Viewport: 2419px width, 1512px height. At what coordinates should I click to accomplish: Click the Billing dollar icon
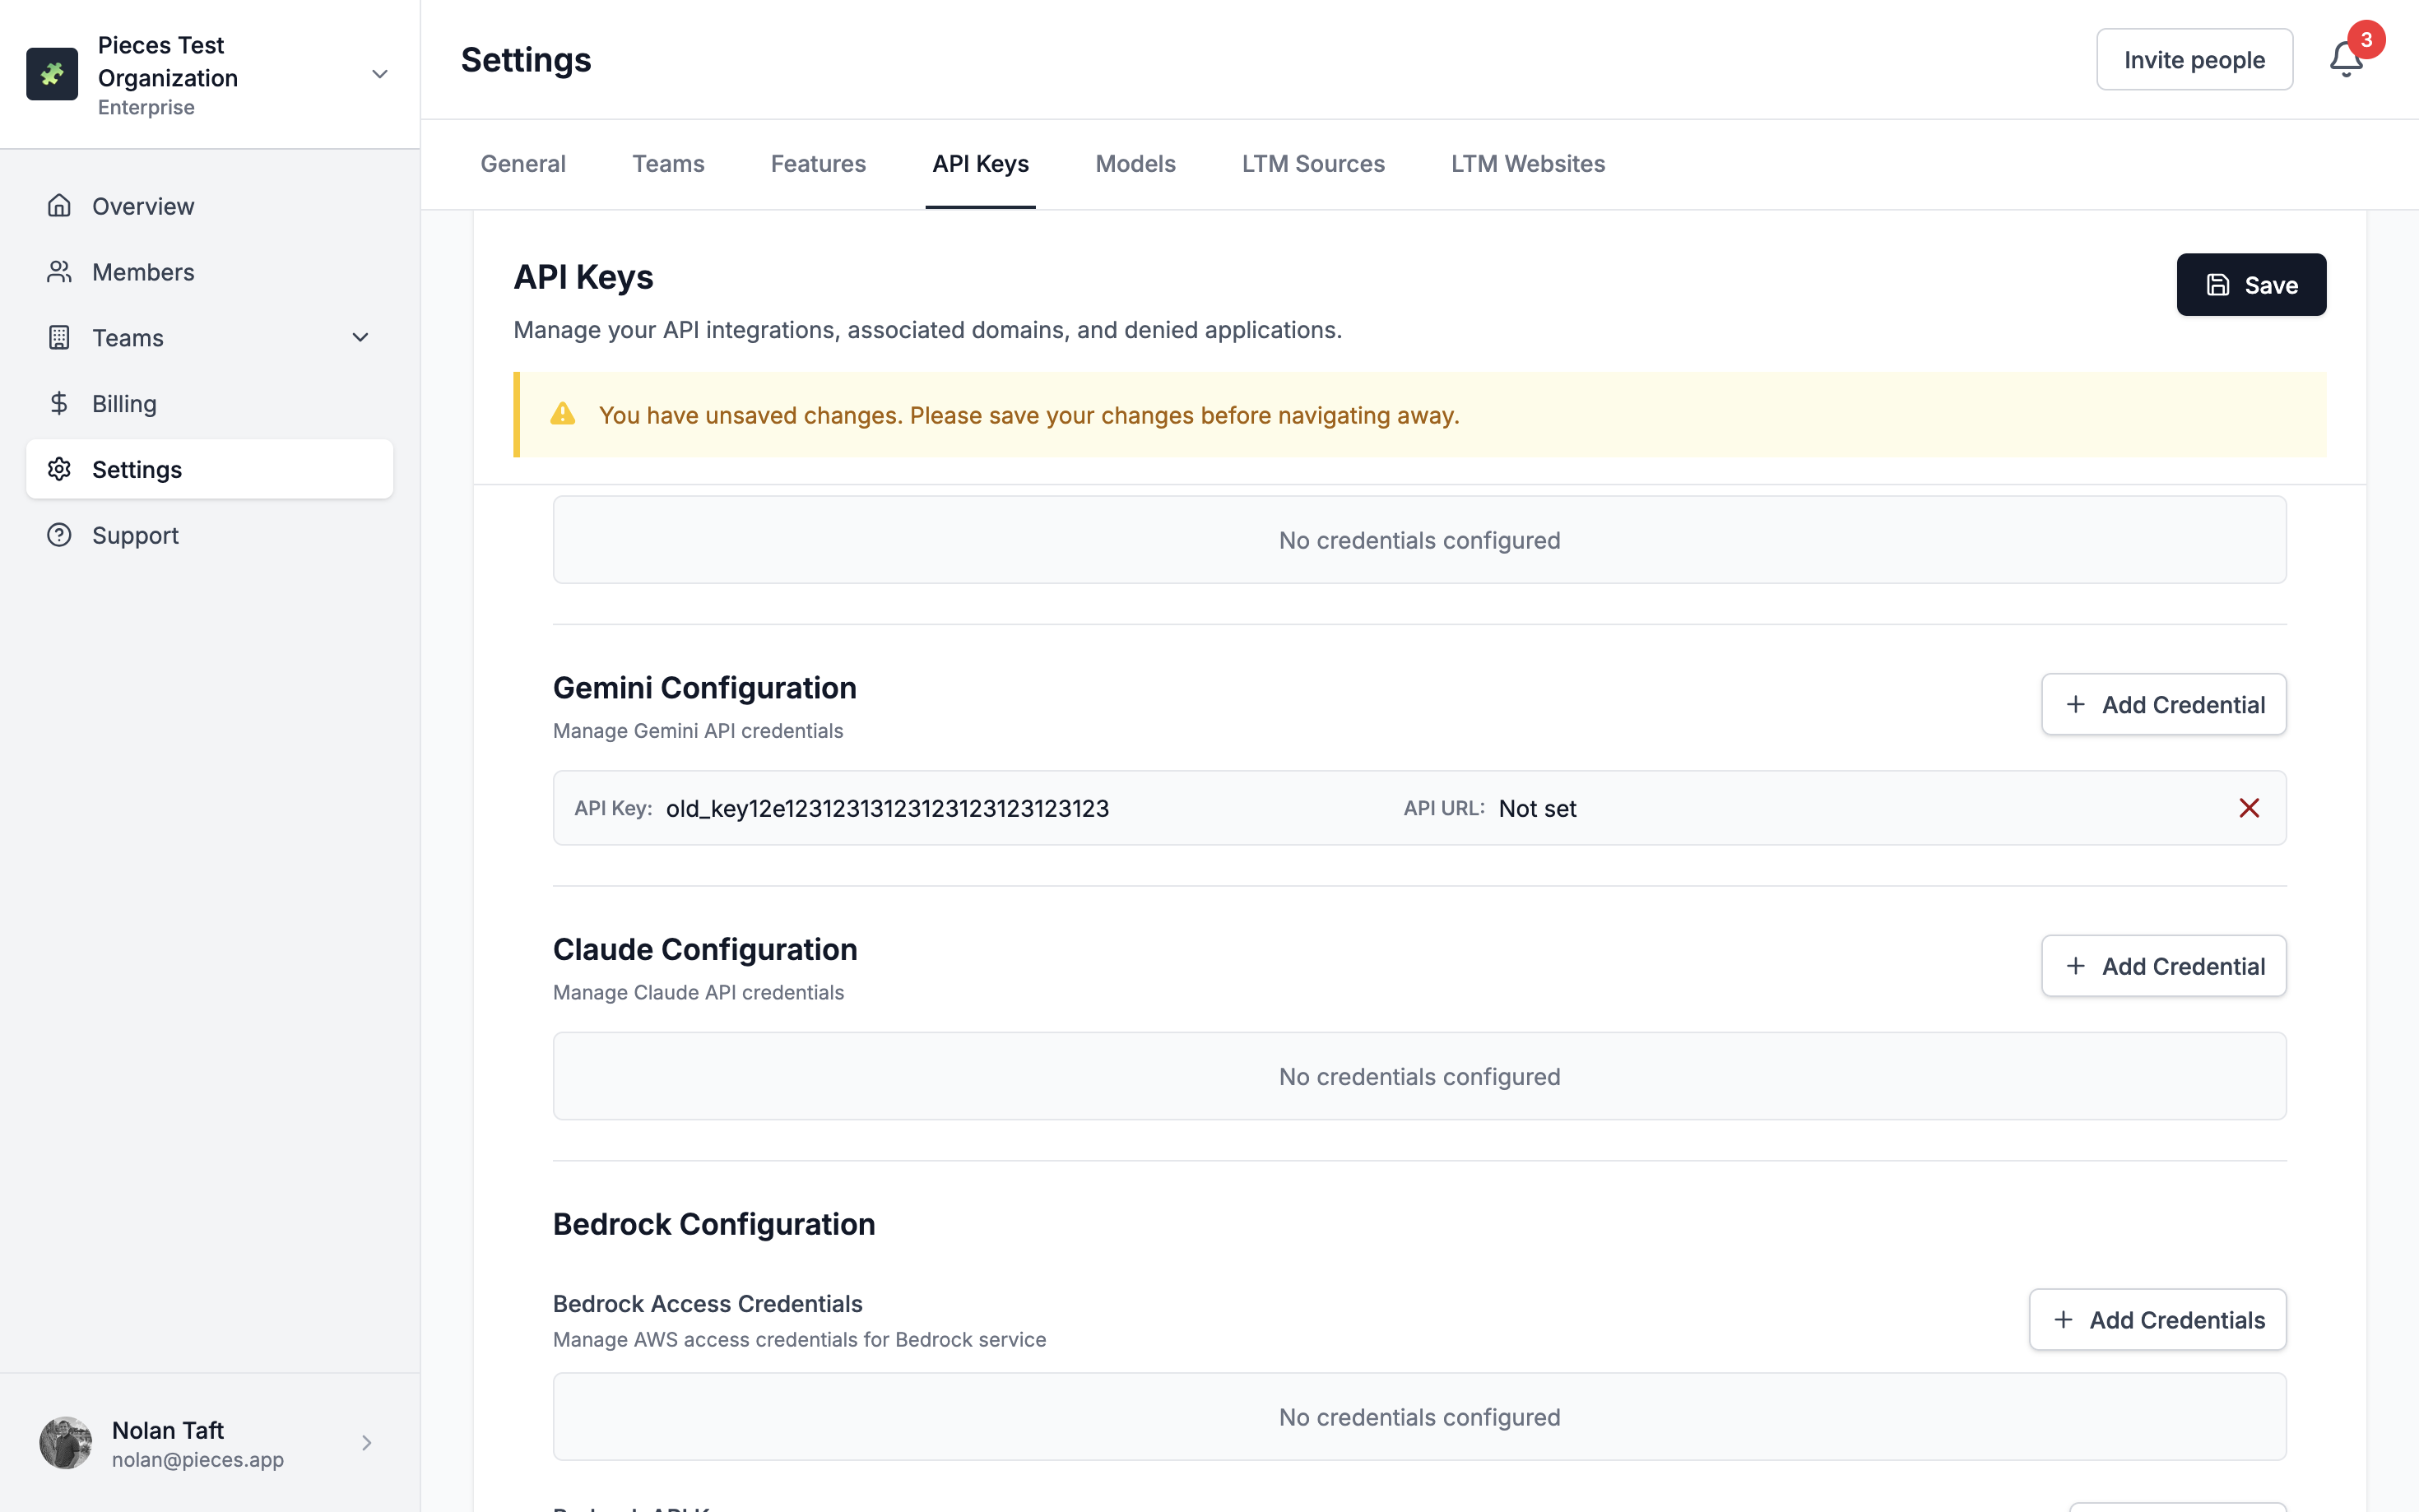pyautogui.click(x=59, y=403)
